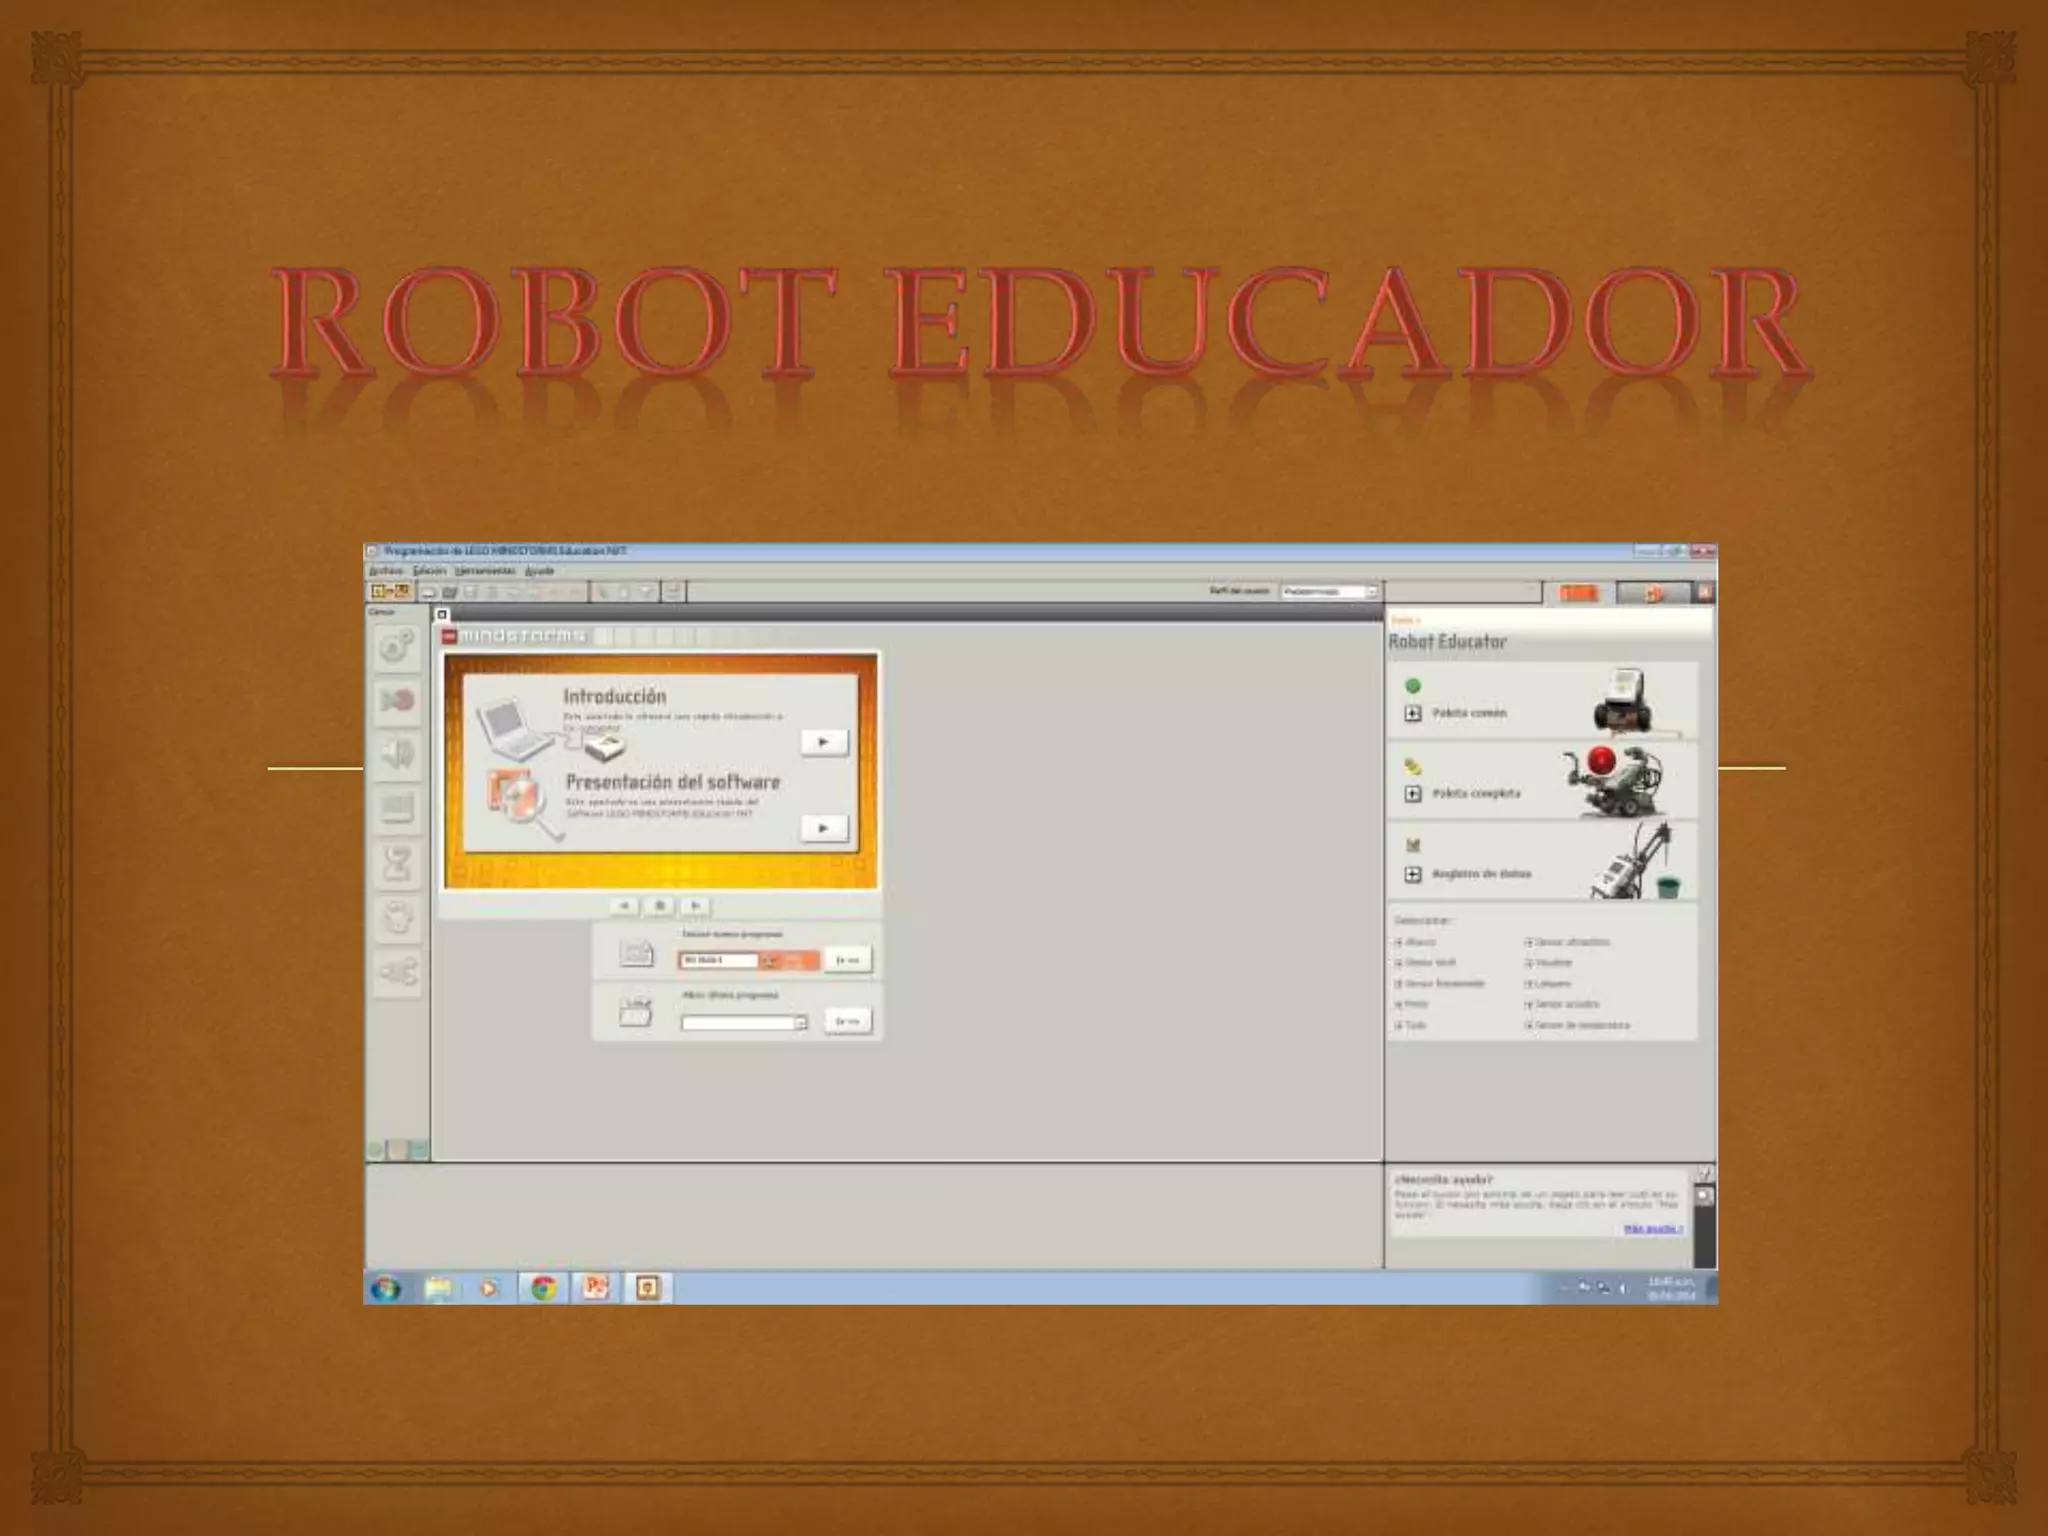This screenshot has width=2048, height=1536.
Task: Open the Archivo menu
Action: (386, 570)
